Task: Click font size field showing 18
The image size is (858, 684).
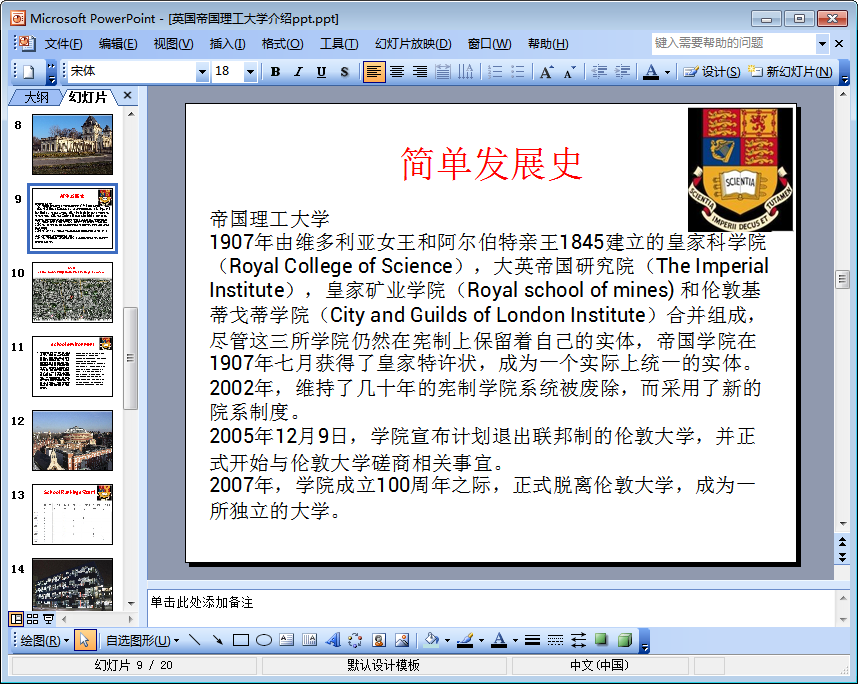Action: pos(228,72)
